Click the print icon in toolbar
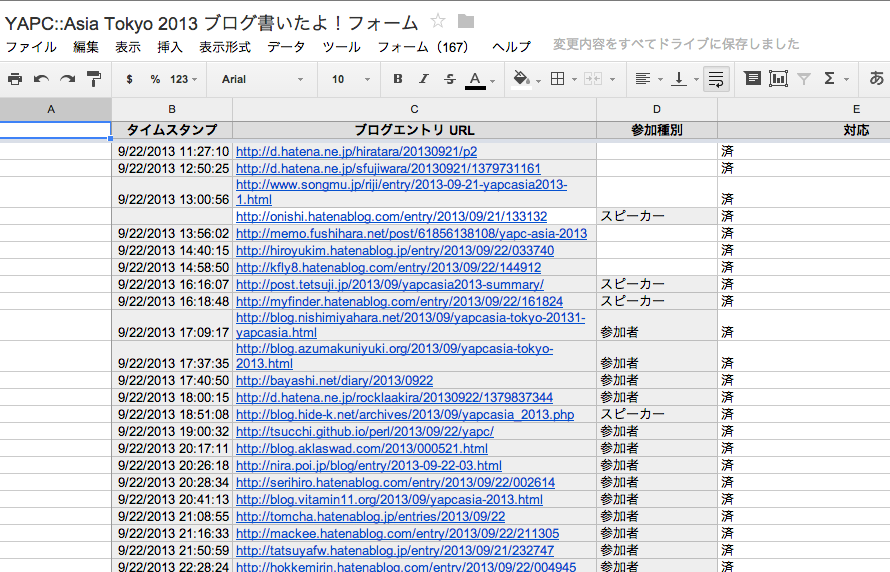This screenshot has width=890, height=572. tap(15, 79)
